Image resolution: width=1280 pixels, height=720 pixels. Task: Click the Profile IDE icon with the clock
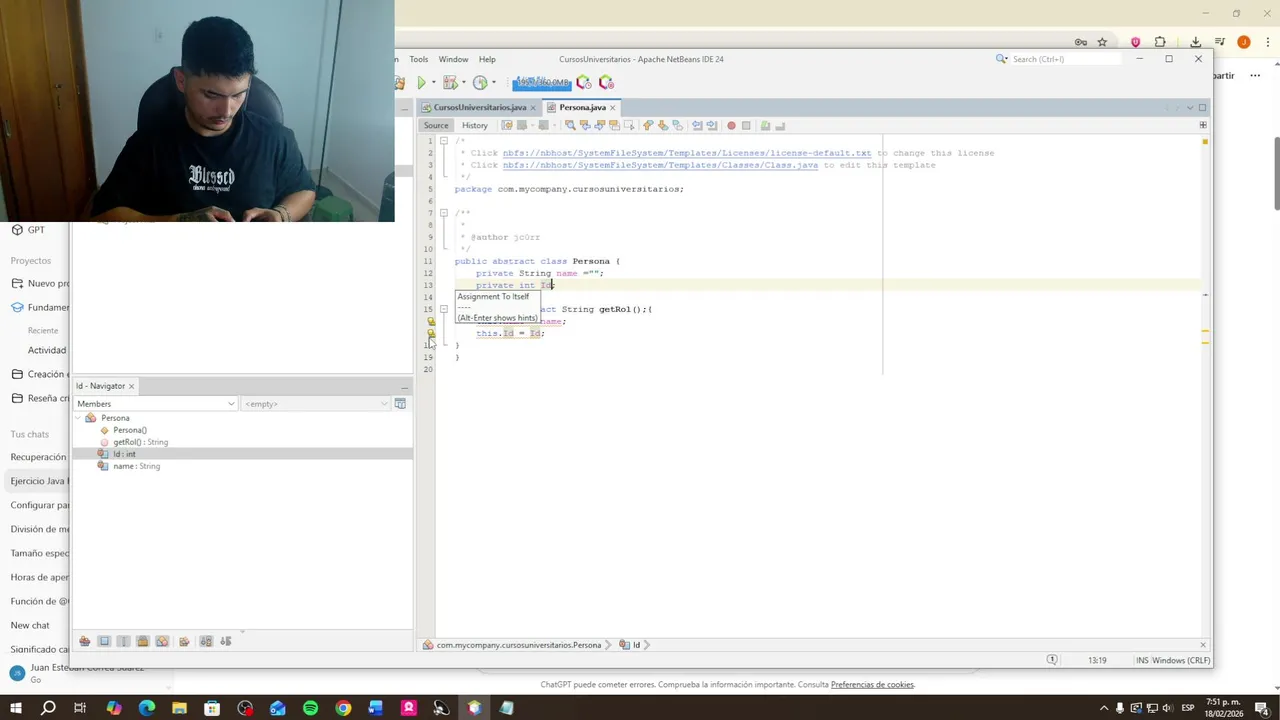(x=584, y=83)
